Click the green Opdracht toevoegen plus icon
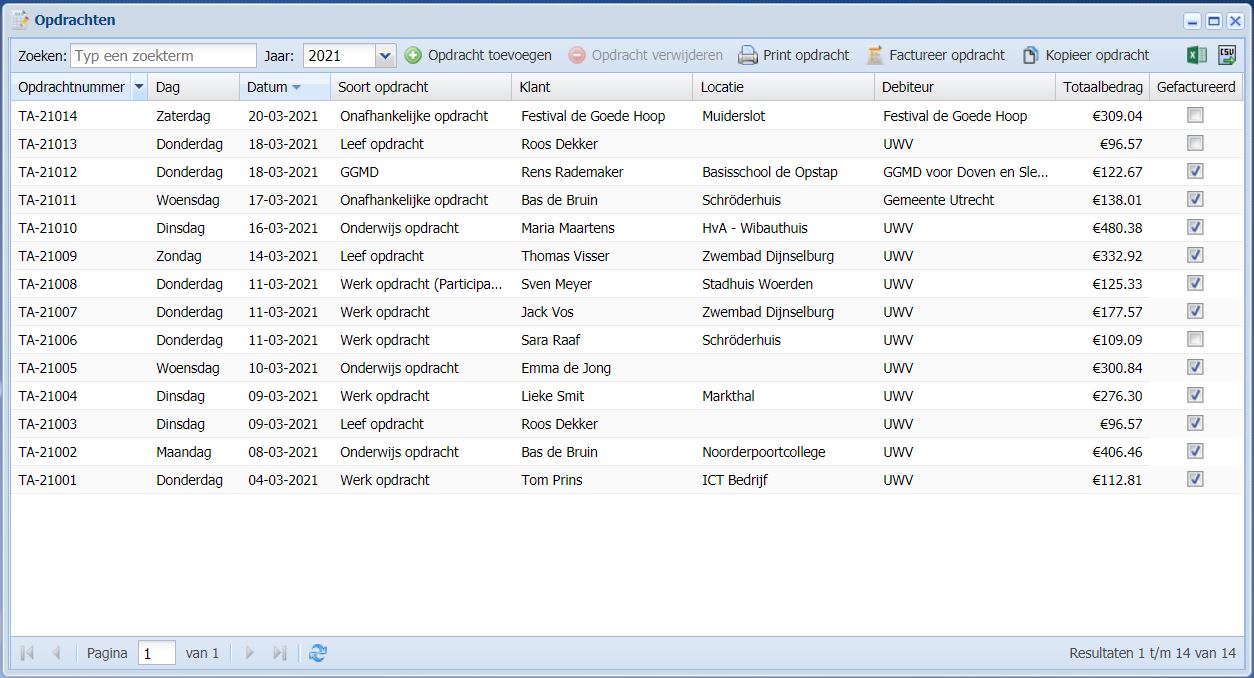This screenshot has width=1254, height=678. [x=413, y=55]
